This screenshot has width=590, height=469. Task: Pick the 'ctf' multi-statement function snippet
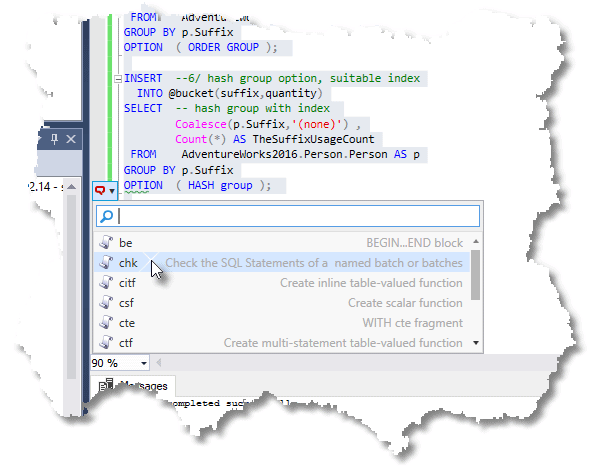point(281,343)
